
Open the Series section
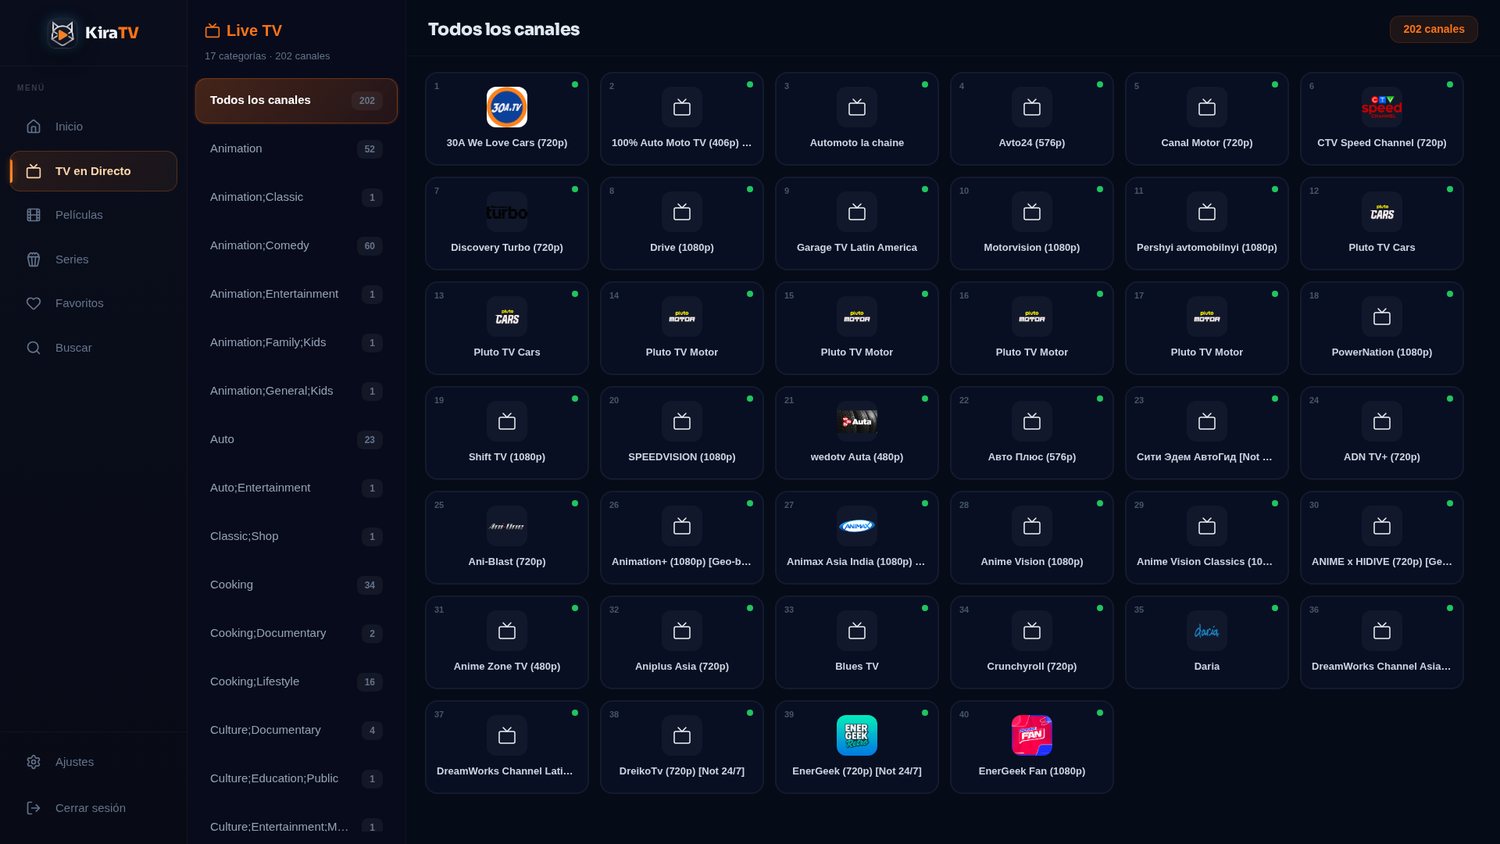tap(93, 259)
